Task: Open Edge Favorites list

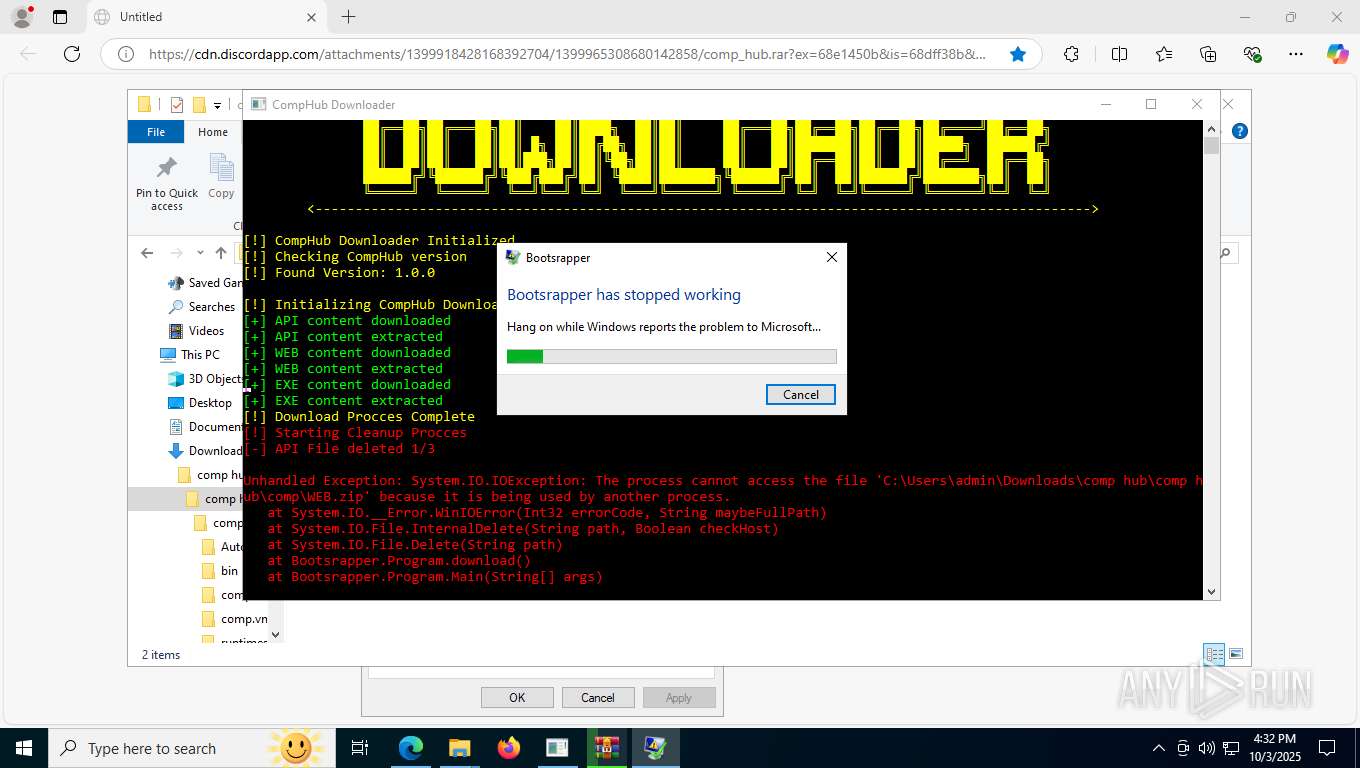Action: [1164, 54]
